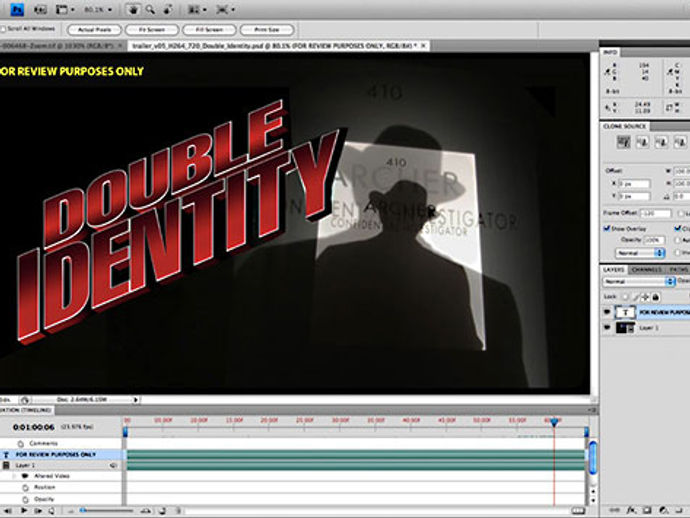Screen dimensions: 690x518
Task: Click the Clone Source X offset field
Action: [x=634, y=184]
